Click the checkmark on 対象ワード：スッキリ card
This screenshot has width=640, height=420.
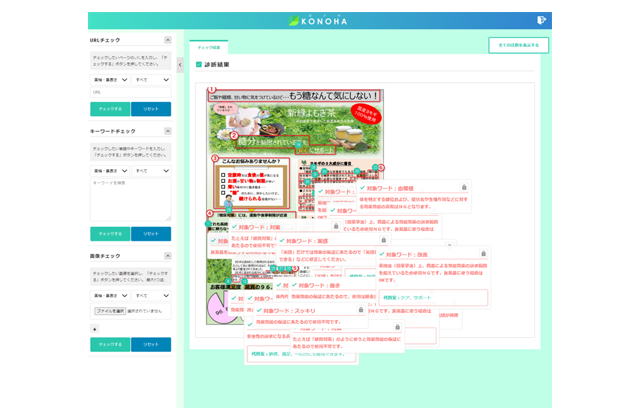259,311
